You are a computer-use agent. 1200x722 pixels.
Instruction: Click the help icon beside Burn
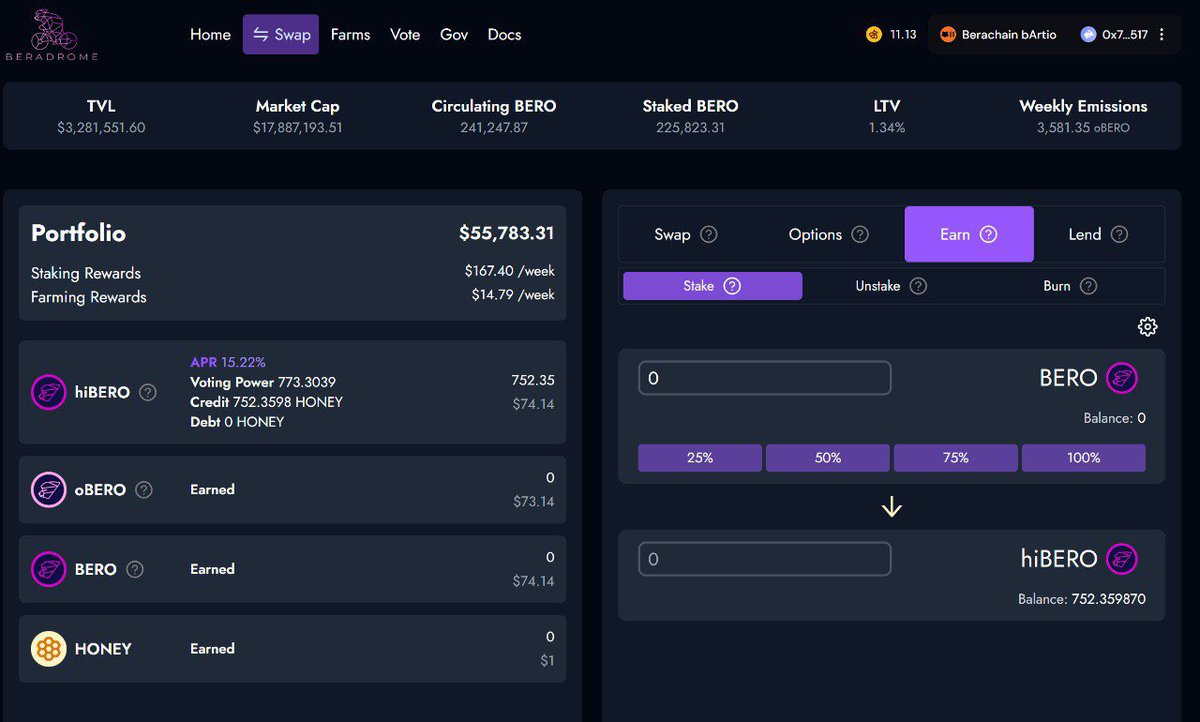[1088, 286]
